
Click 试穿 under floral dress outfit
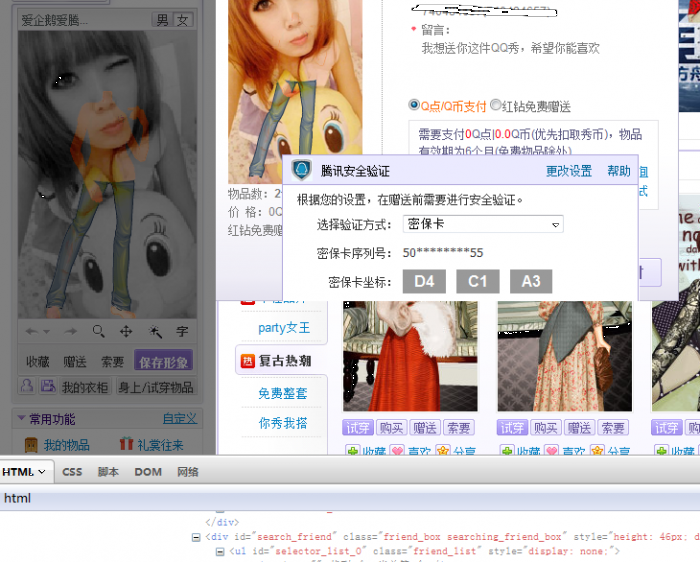click(512, 428)
